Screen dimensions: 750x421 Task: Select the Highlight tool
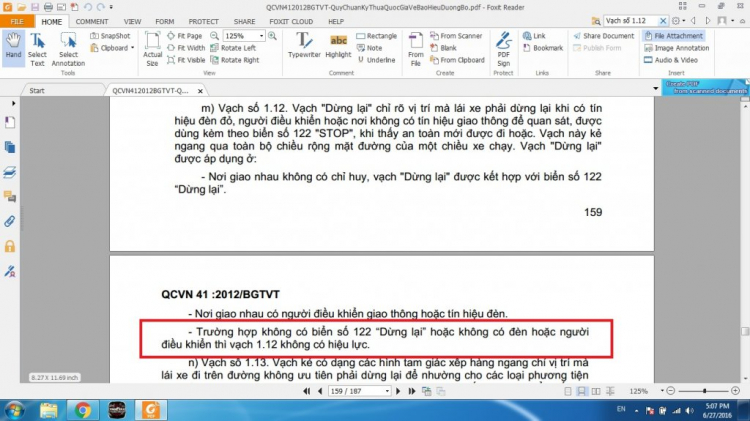[x=338, y=46]
